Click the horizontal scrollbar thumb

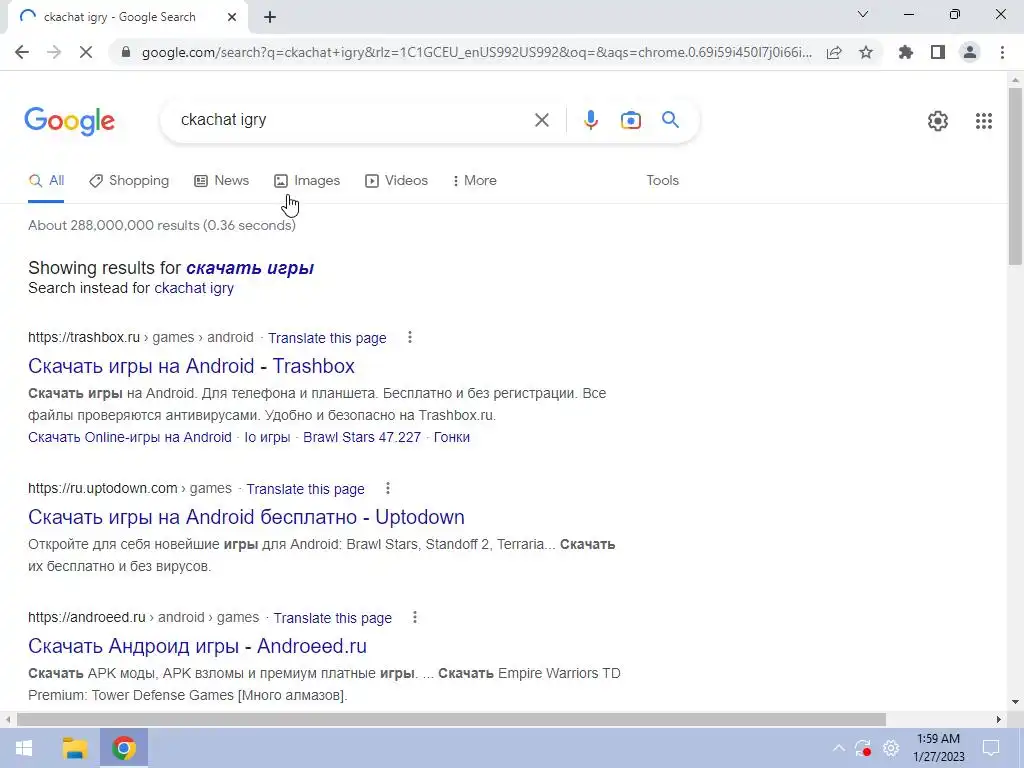click(451, 720)
